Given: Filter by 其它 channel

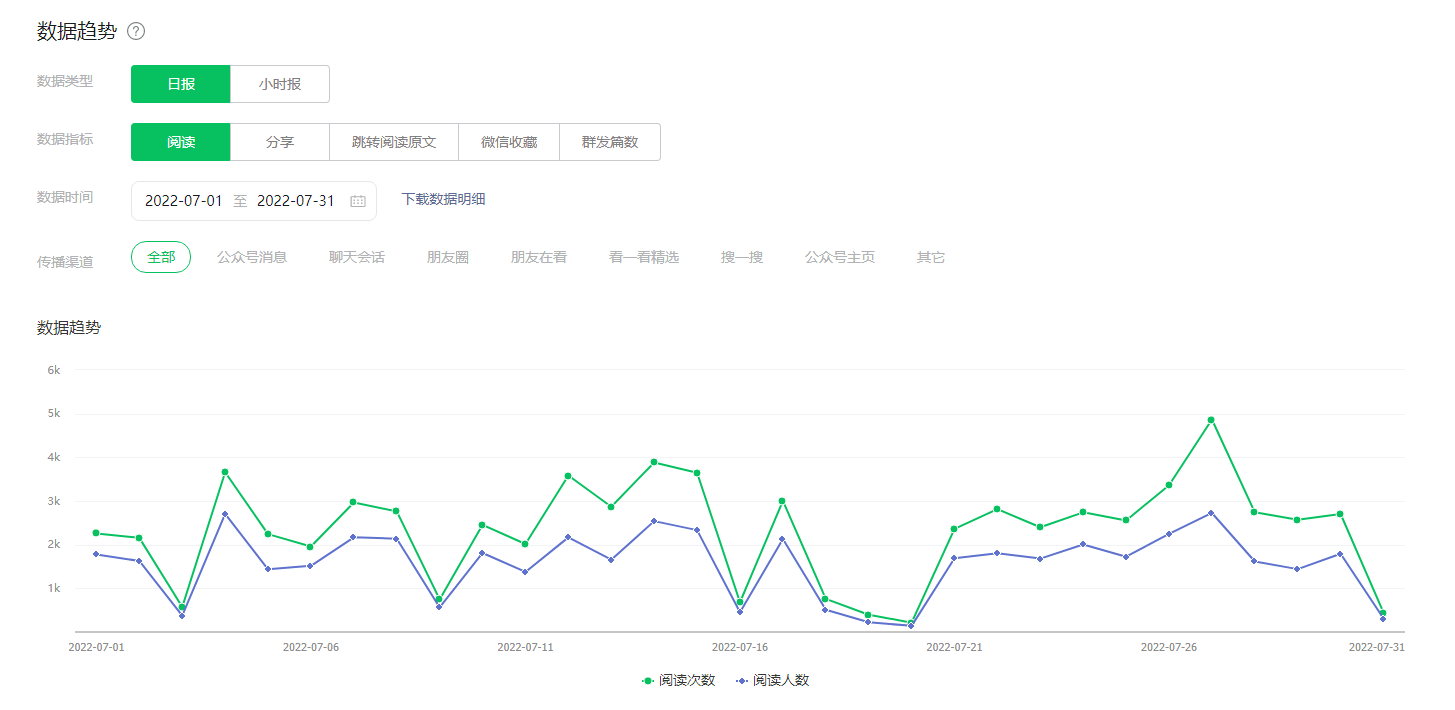Looking at the screenshot, I should click(931, 257).
